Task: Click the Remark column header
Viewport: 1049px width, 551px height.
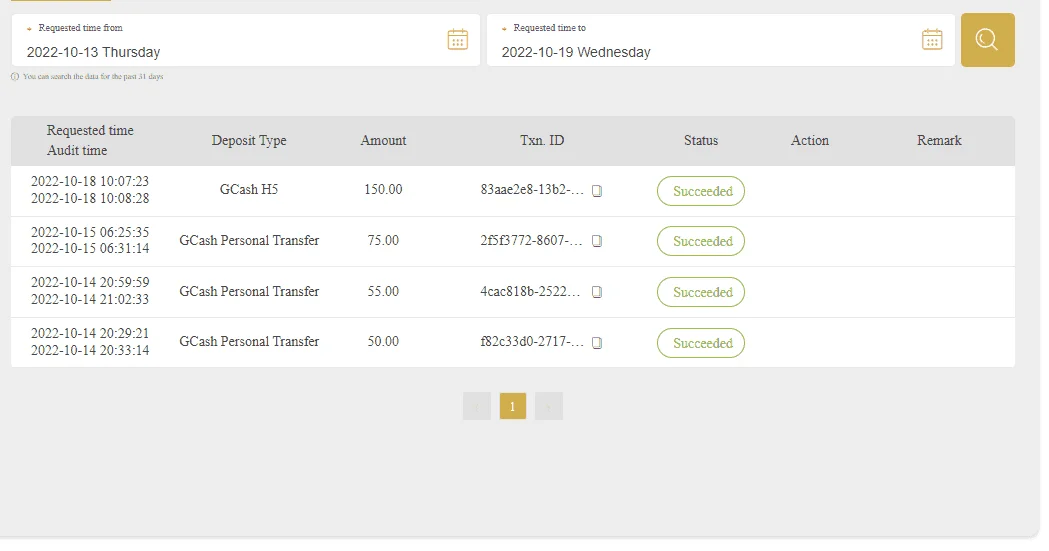Action: (939, 140)
